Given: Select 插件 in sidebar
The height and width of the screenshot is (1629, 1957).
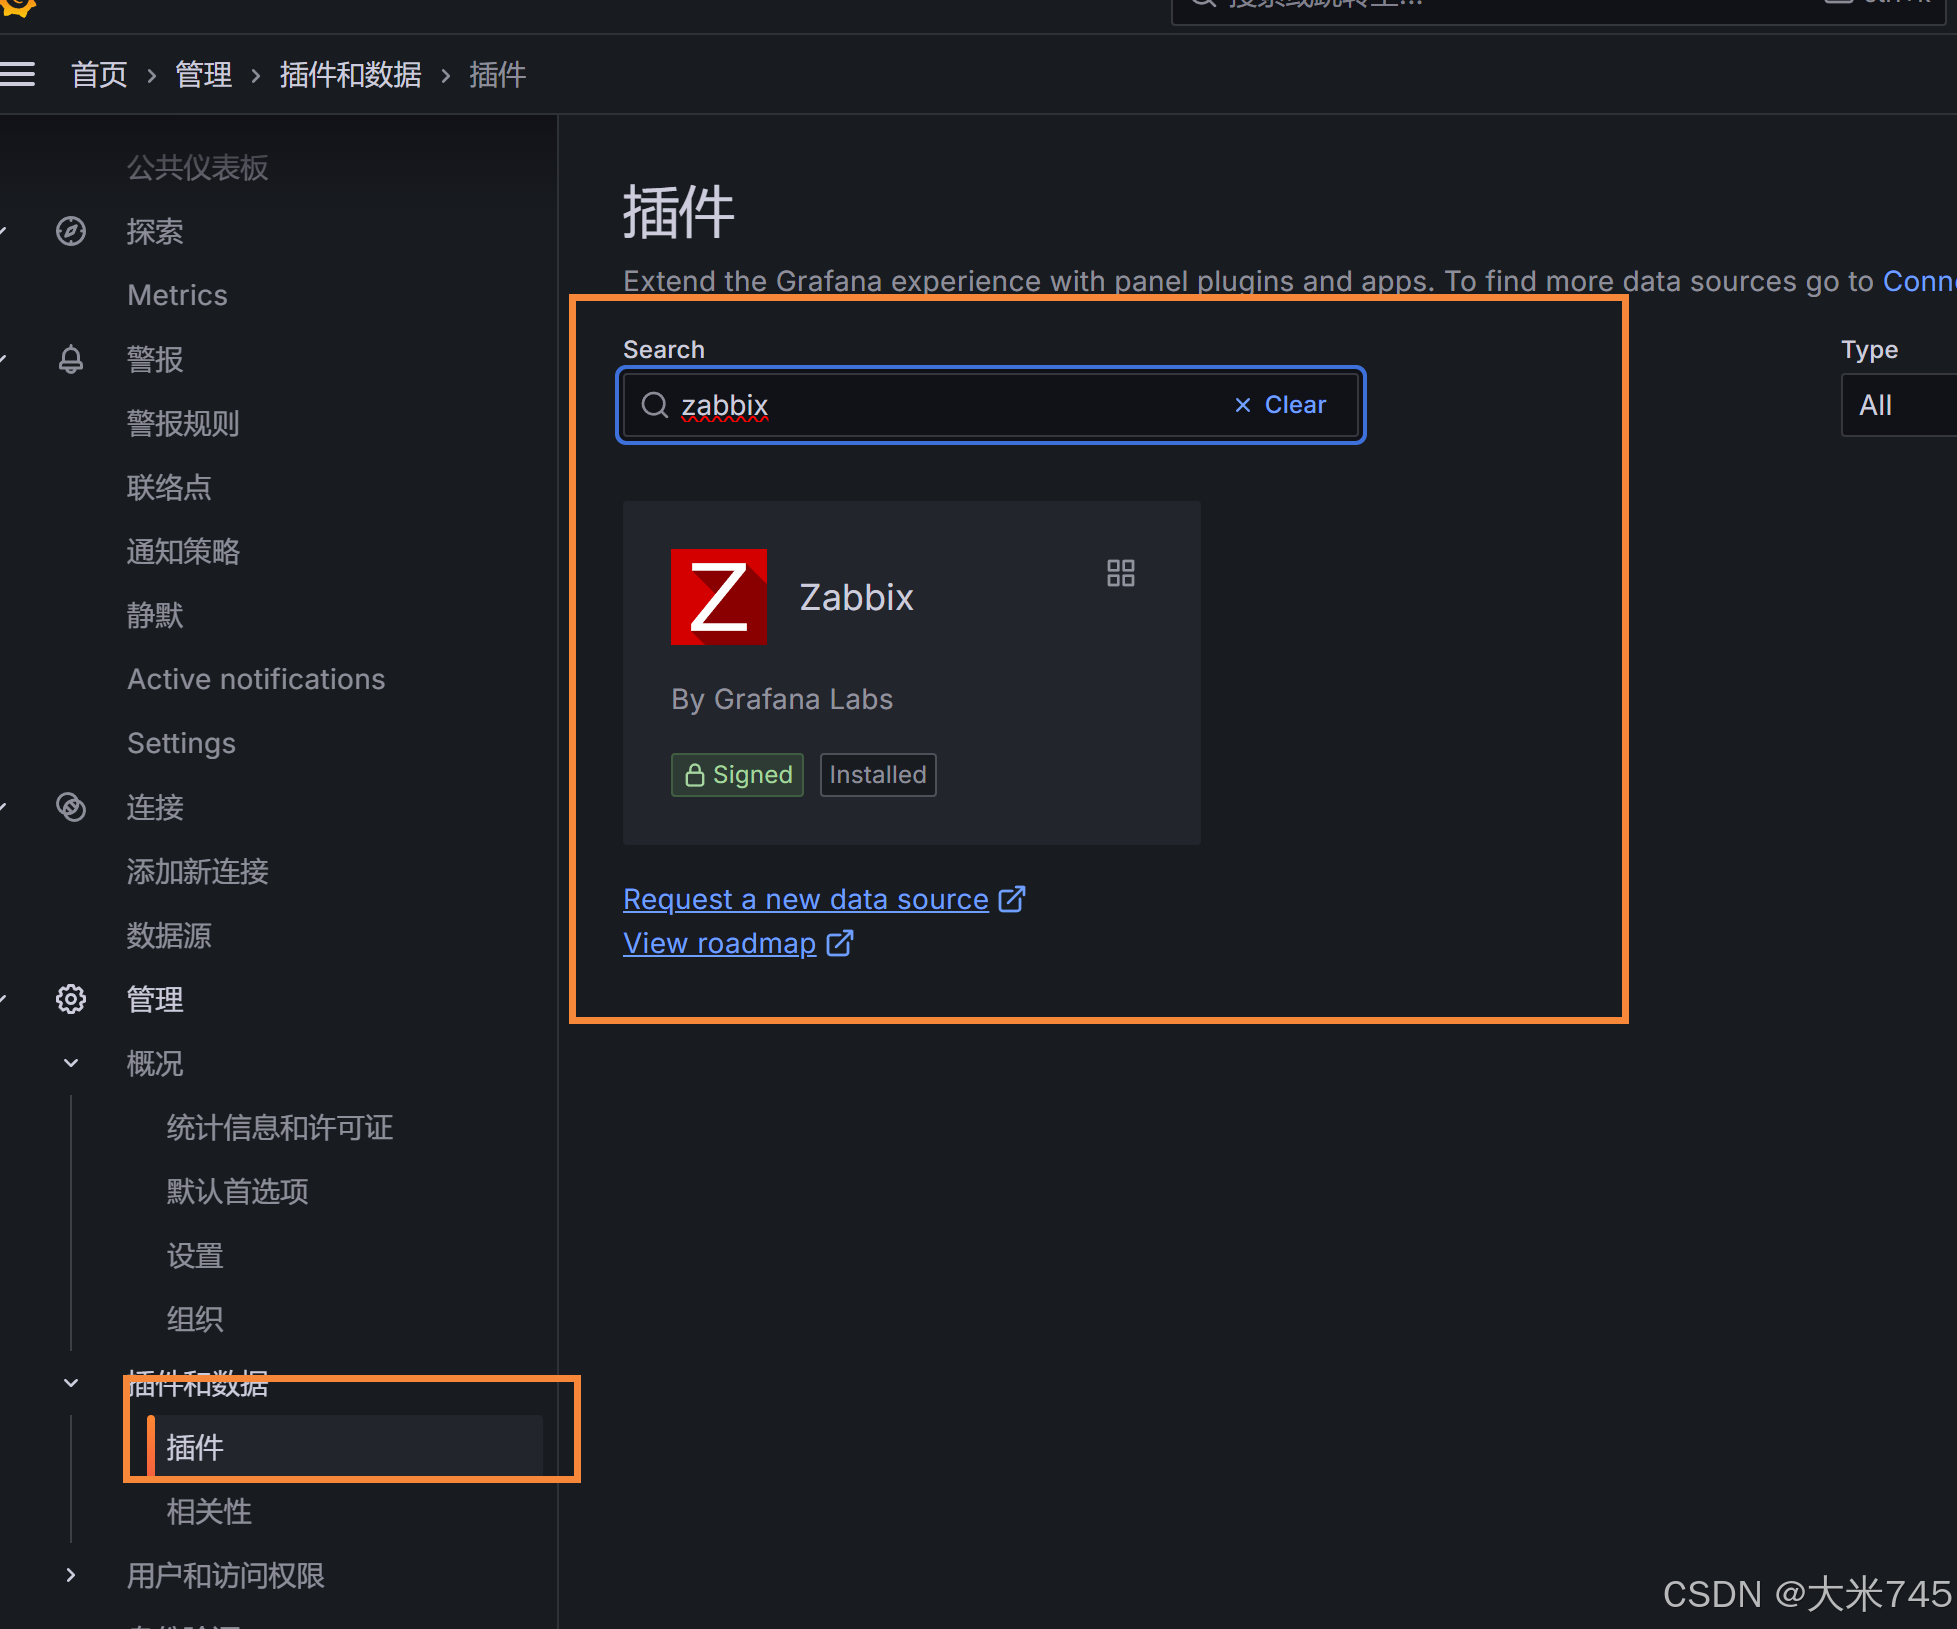Looking at the screenshot, I should pos(345,1447).
